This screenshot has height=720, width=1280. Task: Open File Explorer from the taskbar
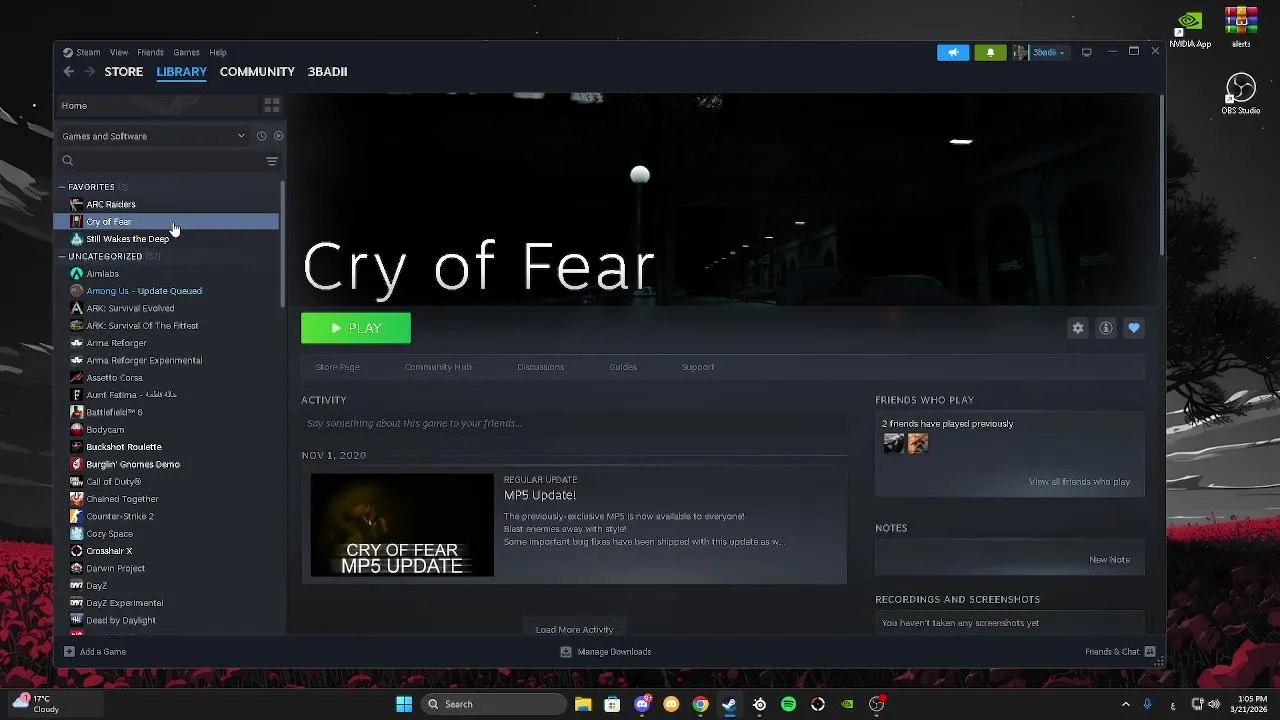tap(583, 704)
